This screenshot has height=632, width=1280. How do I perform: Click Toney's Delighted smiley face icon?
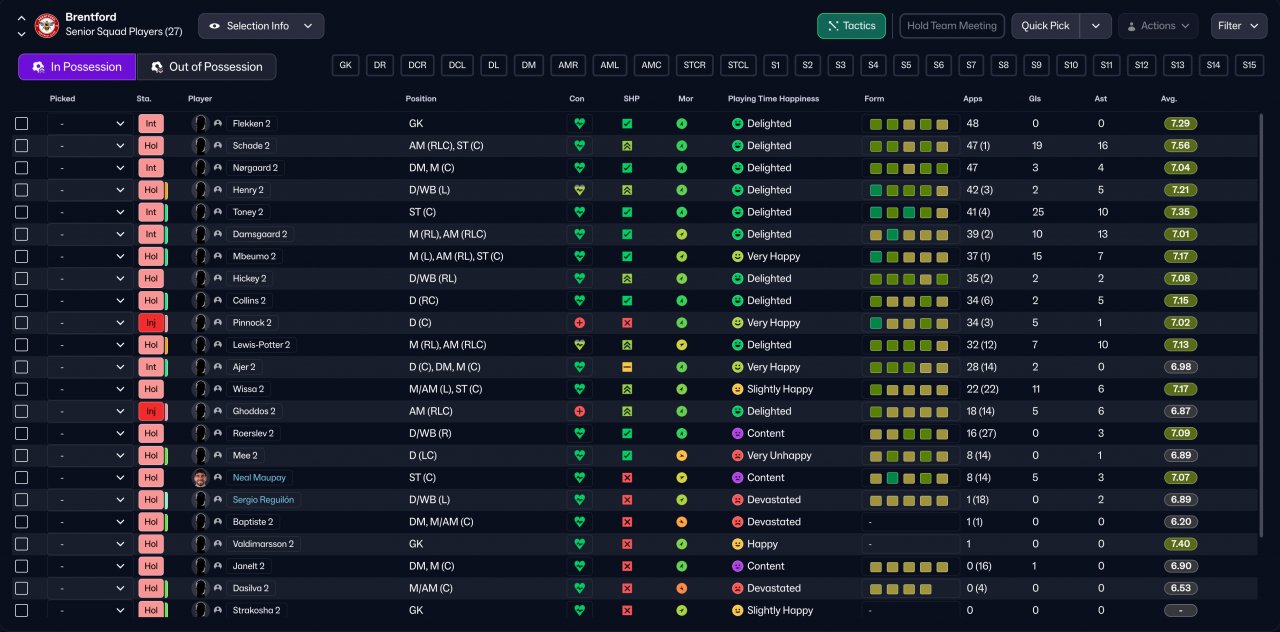737,212
